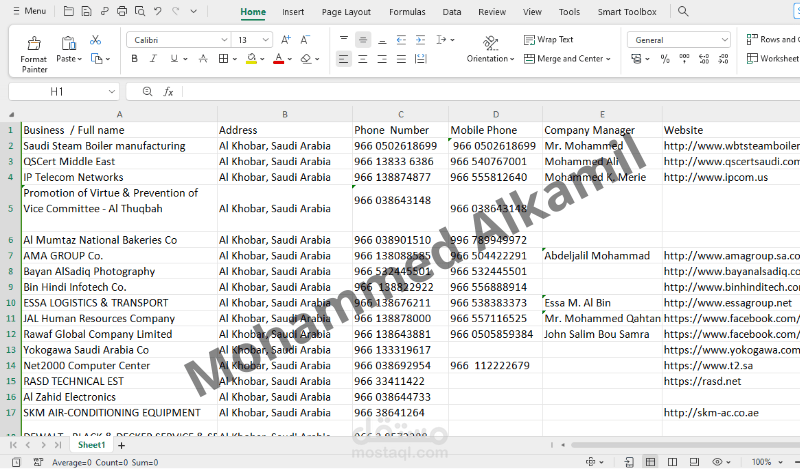This screenshot has width=800, height=470.
Task: Expand the quick access toolbar customize arrow
Action: pyautogui.click(x=193, y=11)
